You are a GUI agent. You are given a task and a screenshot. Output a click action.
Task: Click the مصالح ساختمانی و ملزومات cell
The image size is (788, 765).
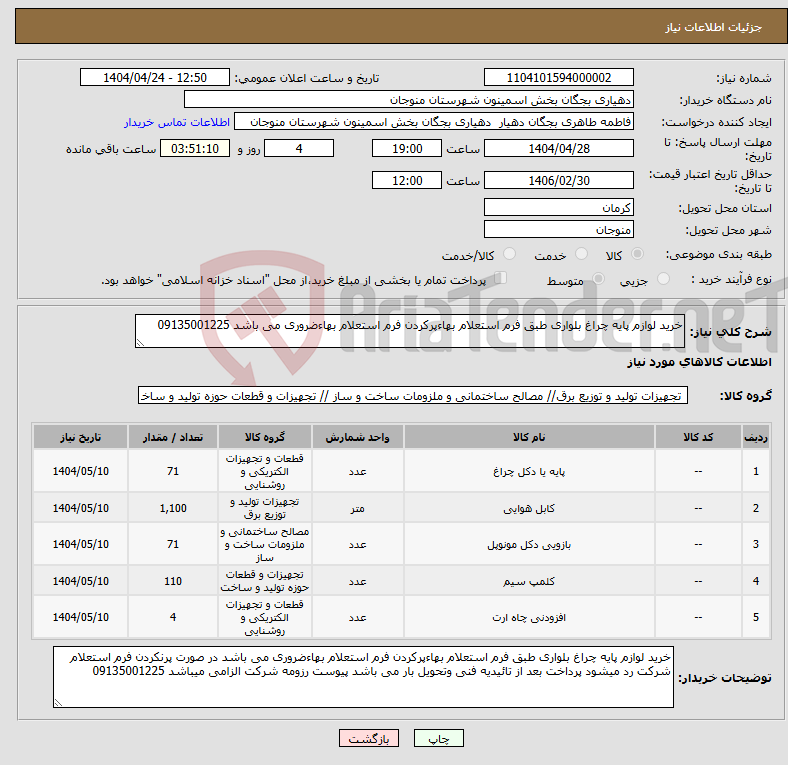pos(265,544)
